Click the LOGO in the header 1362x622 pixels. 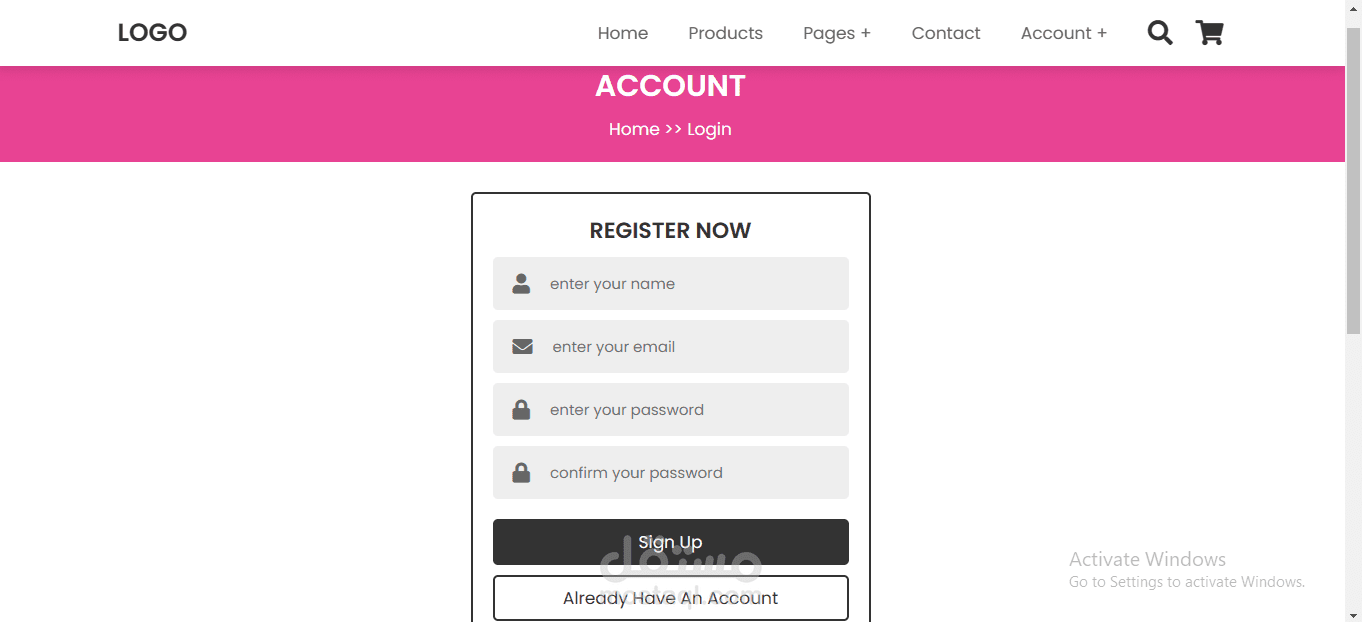pos(152,33)
